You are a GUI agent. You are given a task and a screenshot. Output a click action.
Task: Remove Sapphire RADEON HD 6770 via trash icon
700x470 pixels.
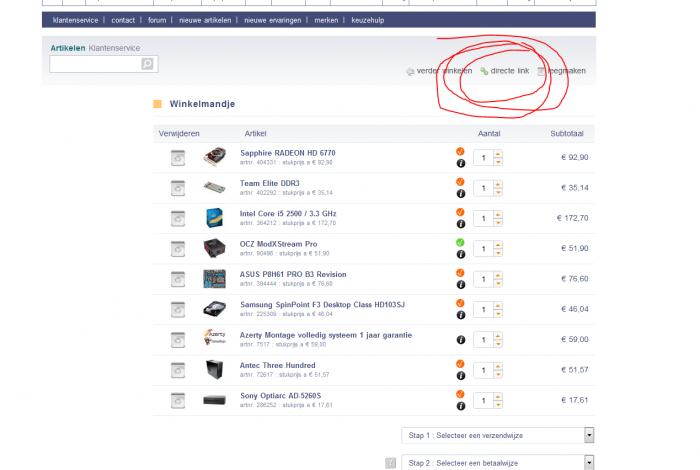178,158
